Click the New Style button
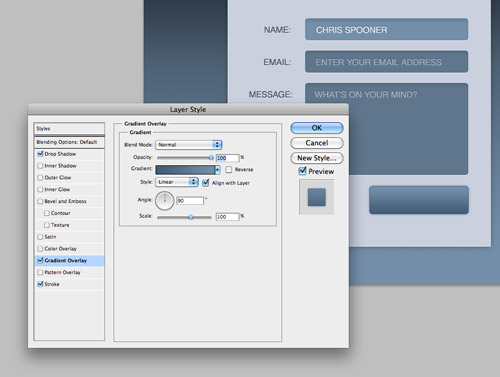The width and height of the screenshot is (500, 377). click(317, 158)
